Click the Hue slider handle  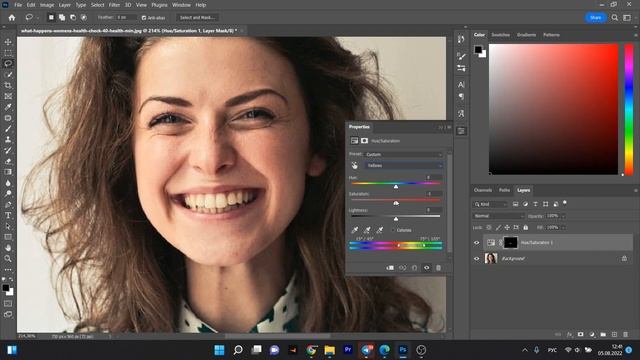point(396,187)
